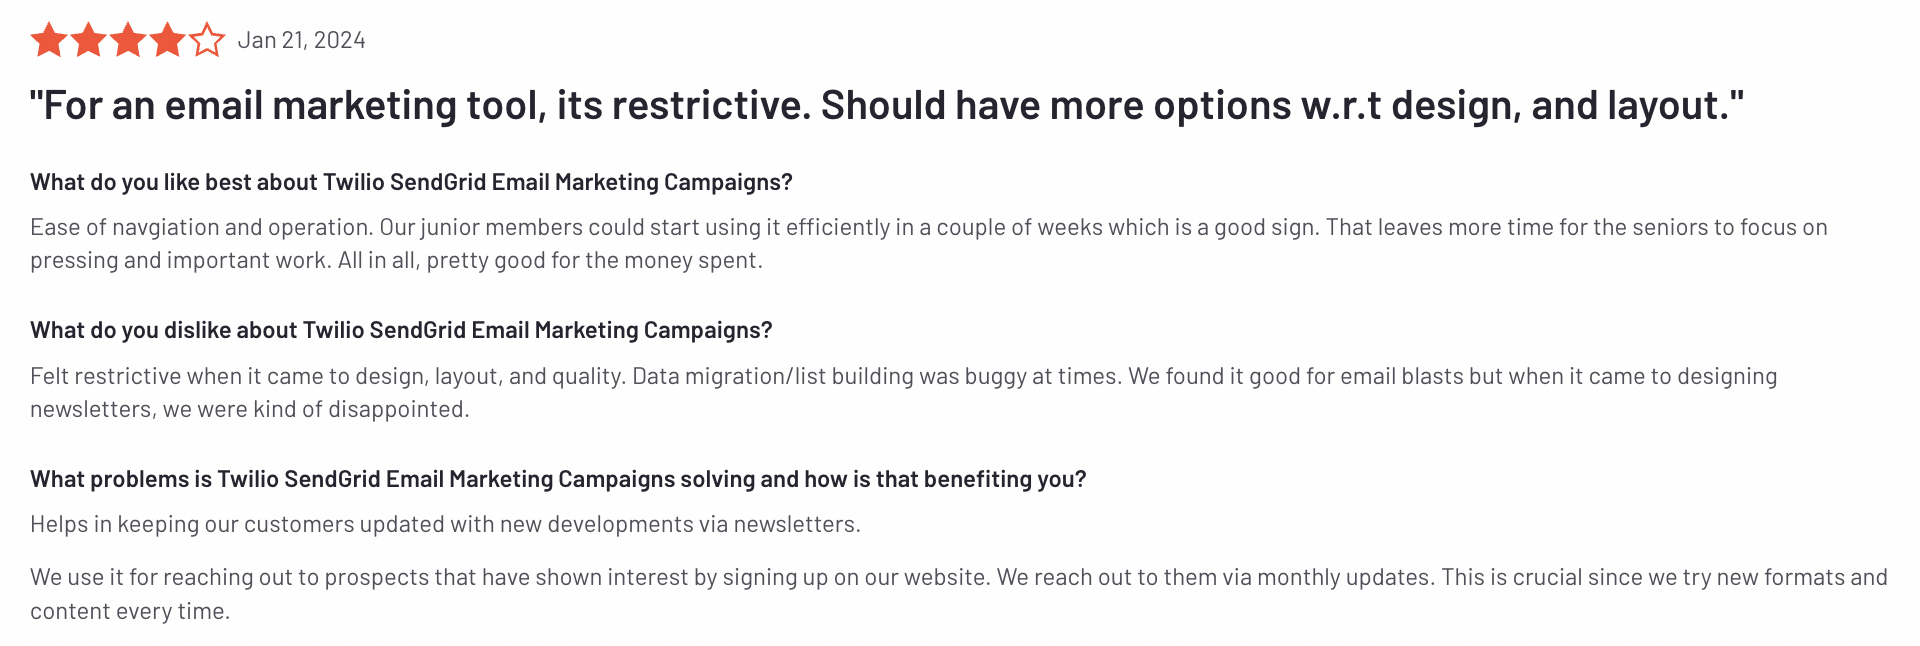
Task: Click "newsletters, we were kind of disappointed" line
Action: tap(249, 410)
